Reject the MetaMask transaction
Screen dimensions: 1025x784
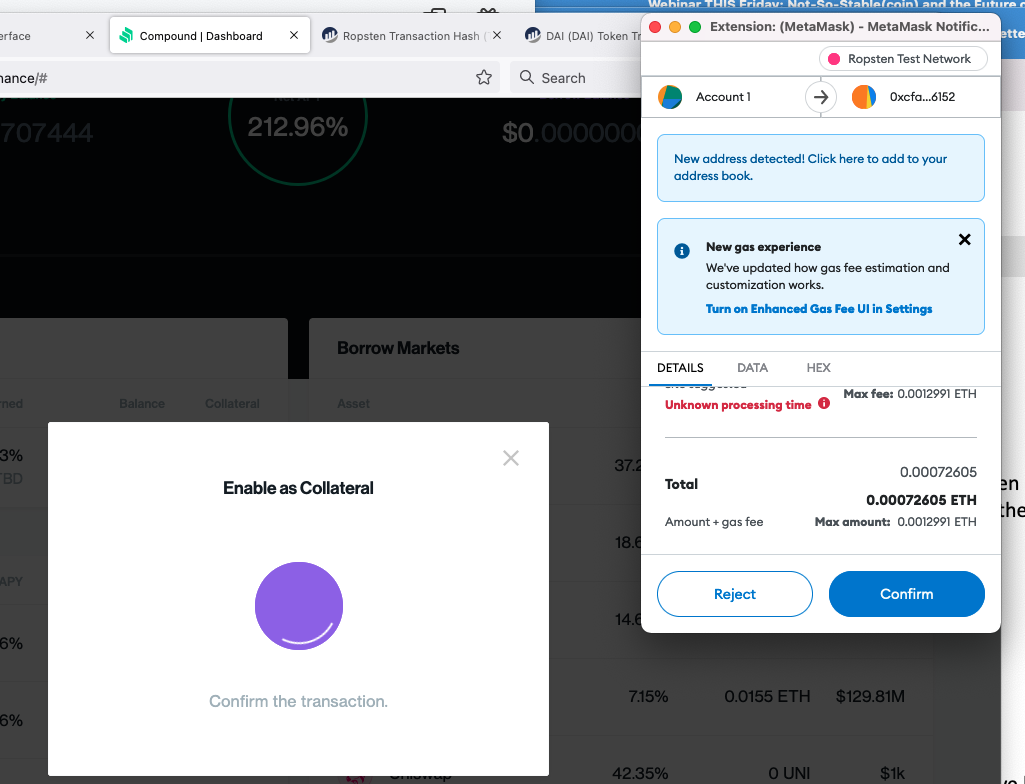click(x=735, y=594)
